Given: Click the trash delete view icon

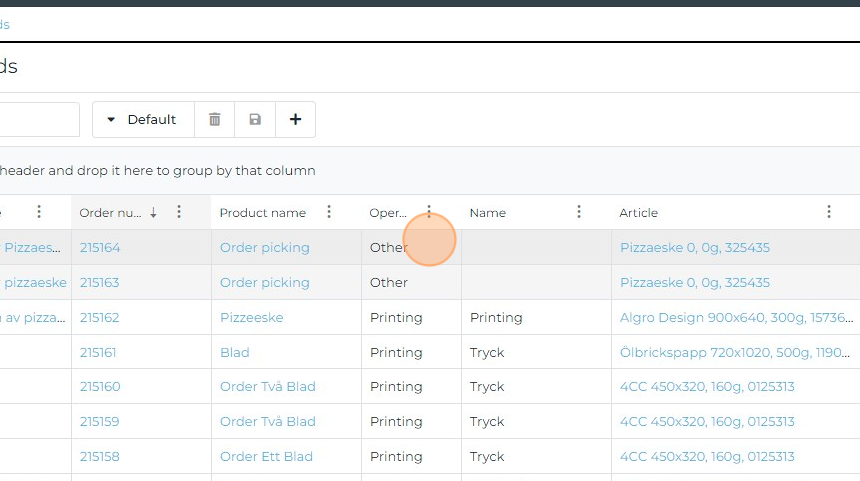Looking at the screenshot, I should click(214, 120).
